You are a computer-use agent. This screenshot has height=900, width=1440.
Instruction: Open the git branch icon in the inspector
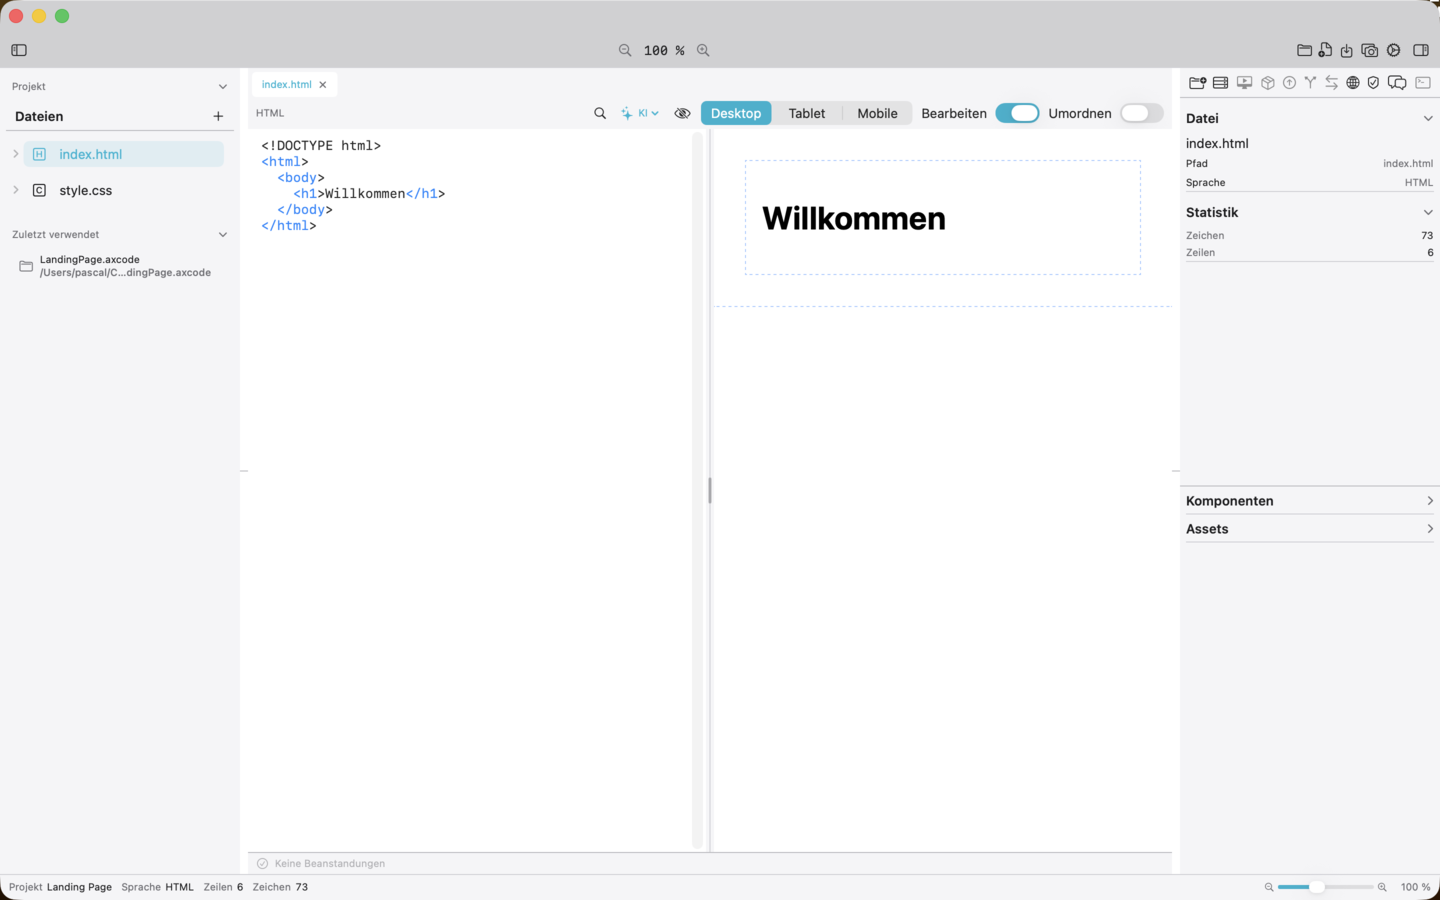[x=1310, y=83]
